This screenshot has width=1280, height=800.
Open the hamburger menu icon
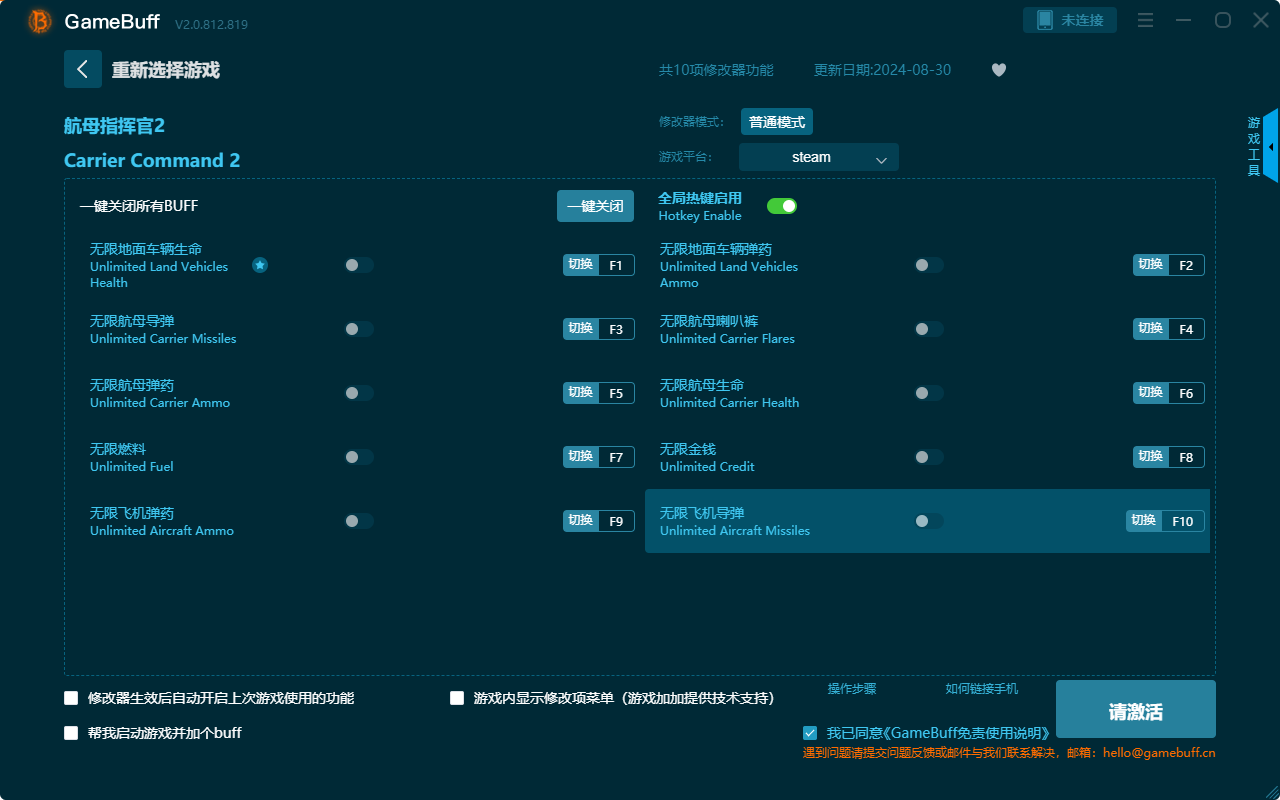coord(1145,19)
